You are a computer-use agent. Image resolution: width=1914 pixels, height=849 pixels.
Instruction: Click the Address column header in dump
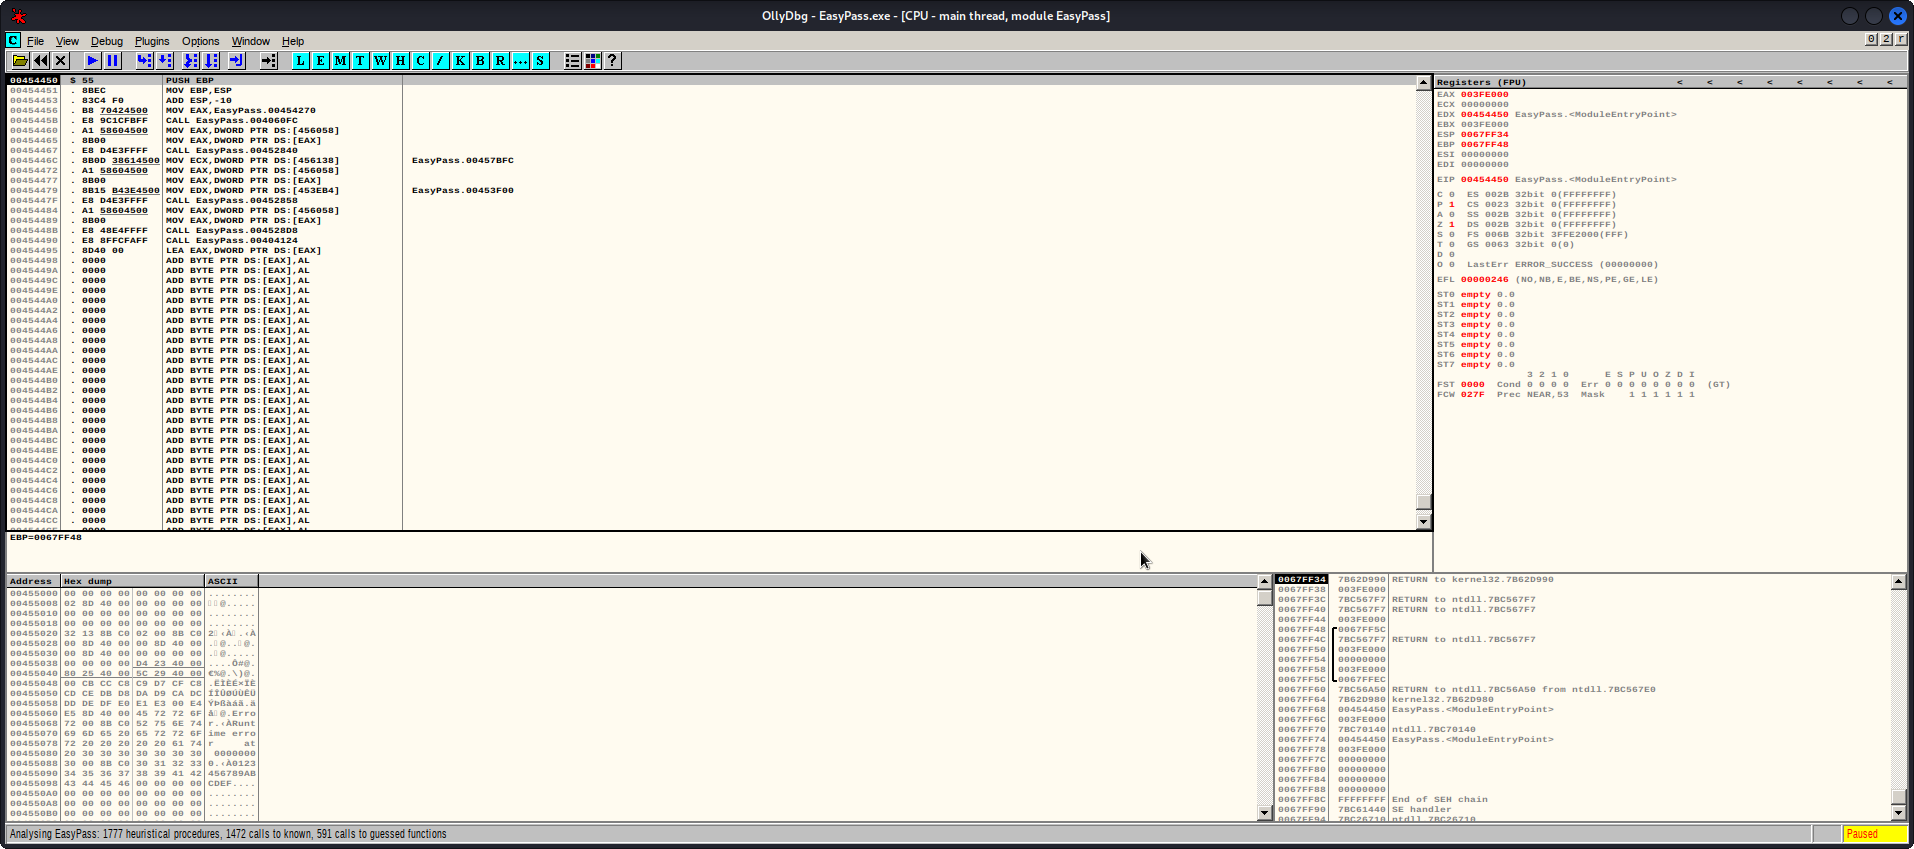point(33,581)
